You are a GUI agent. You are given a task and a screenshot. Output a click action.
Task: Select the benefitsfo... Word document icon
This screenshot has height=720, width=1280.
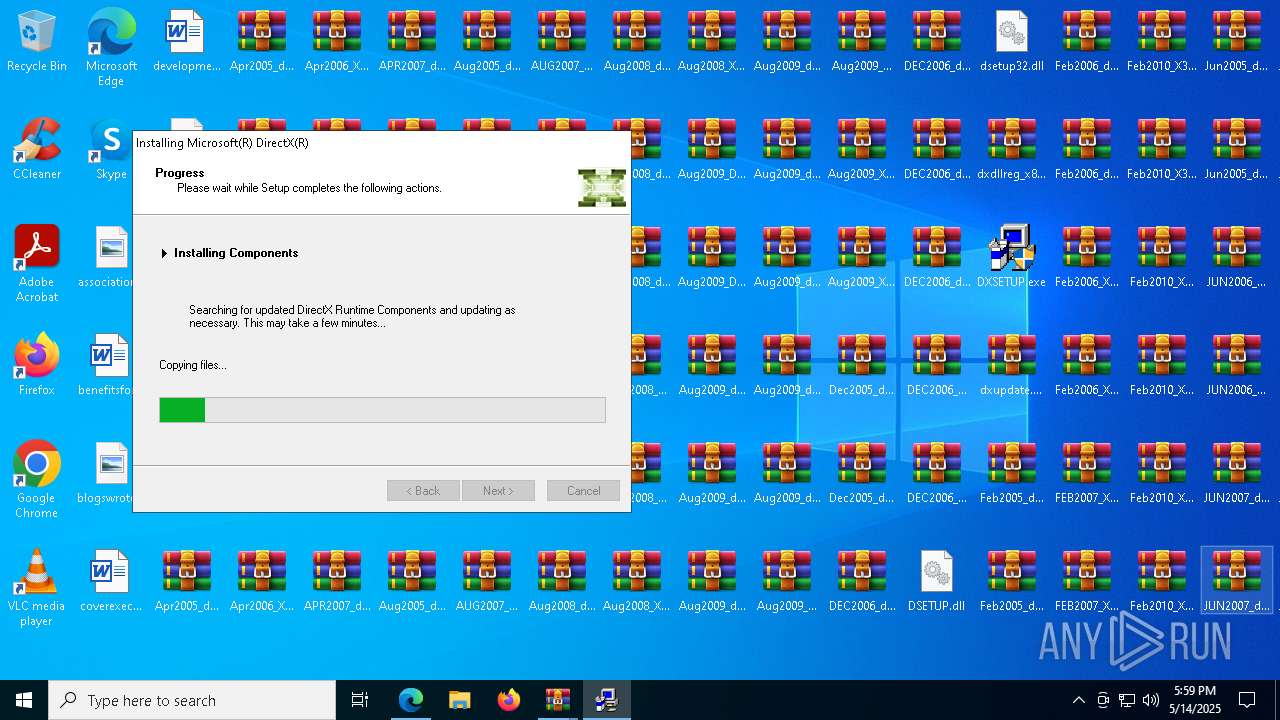pos(108,366)
